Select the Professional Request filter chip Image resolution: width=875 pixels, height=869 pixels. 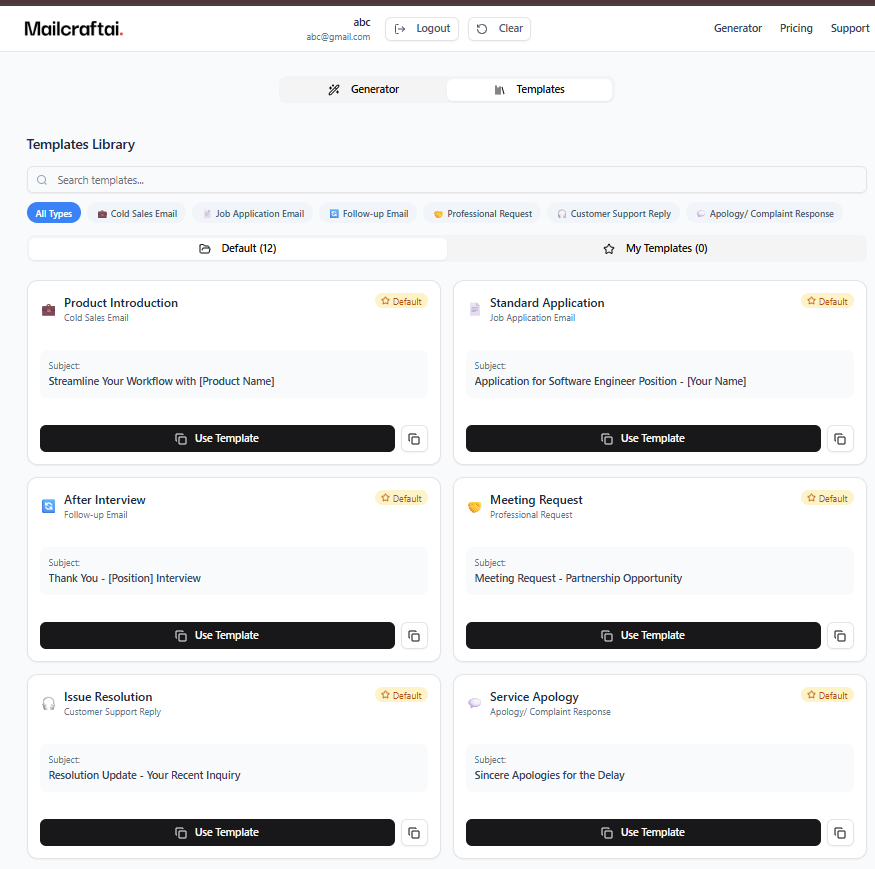[481, 213]
